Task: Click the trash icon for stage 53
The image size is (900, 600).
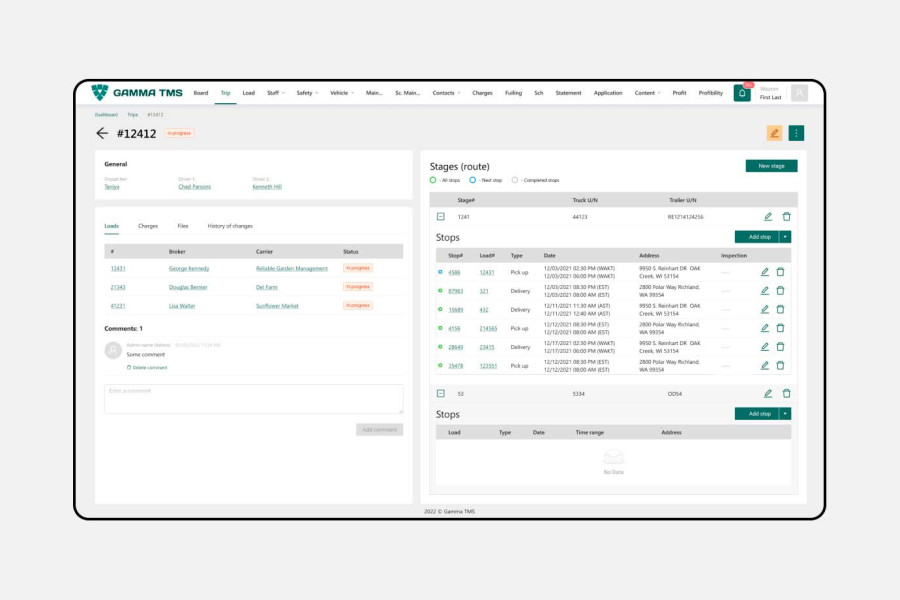Action: tap(786, 394)
